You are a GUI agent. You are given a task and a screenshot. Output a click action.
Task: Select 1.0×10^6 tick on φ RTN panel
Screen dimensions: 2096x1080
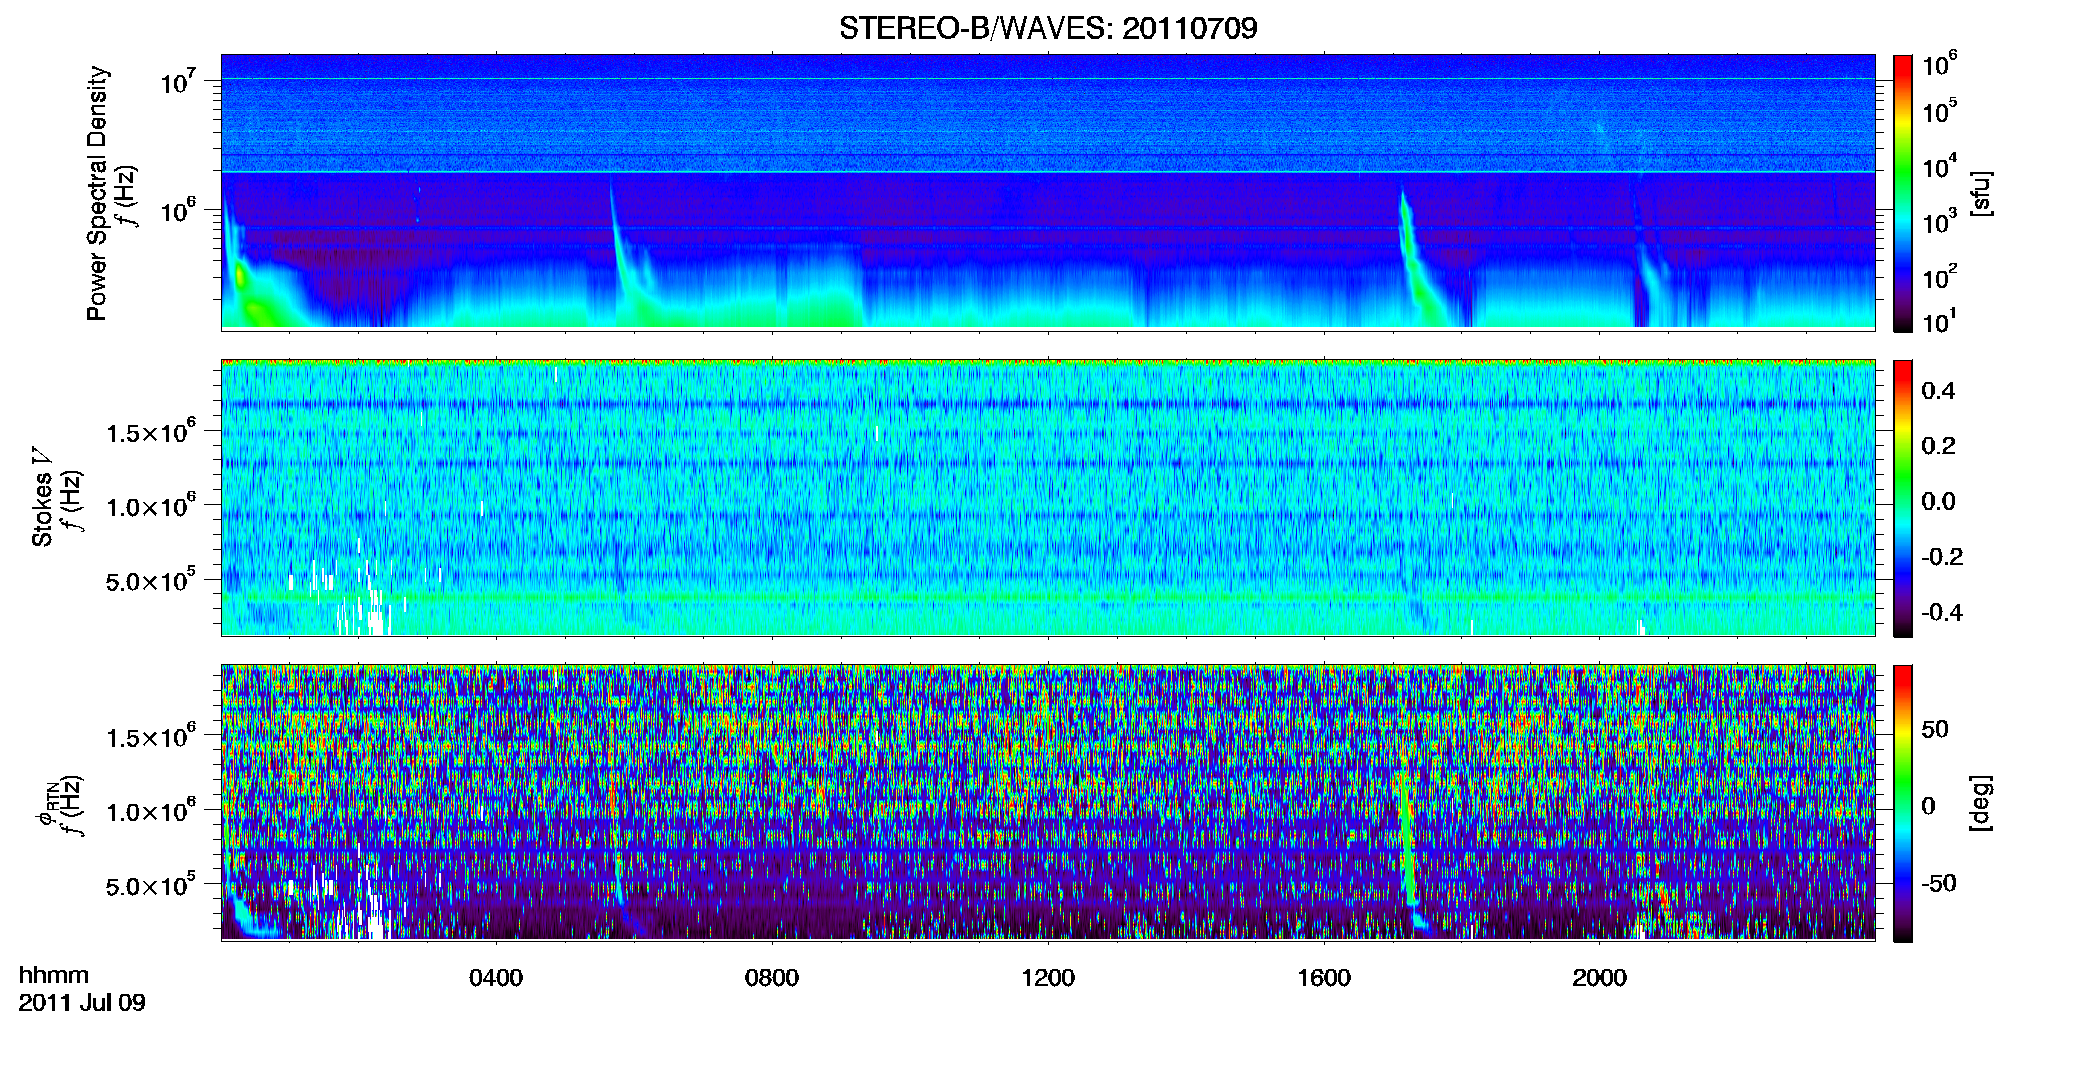click(151, 811)
